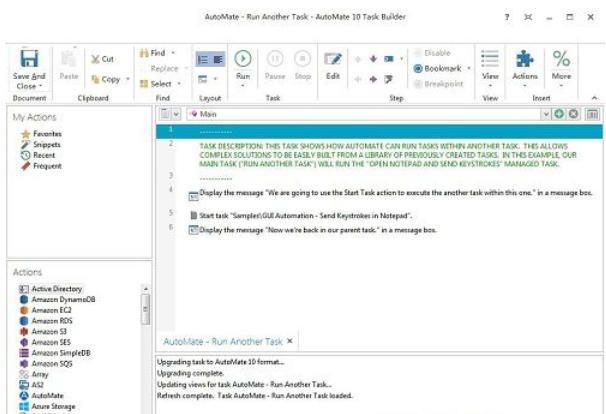Screen dimensions: 606x414
Task: Close the Run Another Task tab
Action: pos(290,341)
